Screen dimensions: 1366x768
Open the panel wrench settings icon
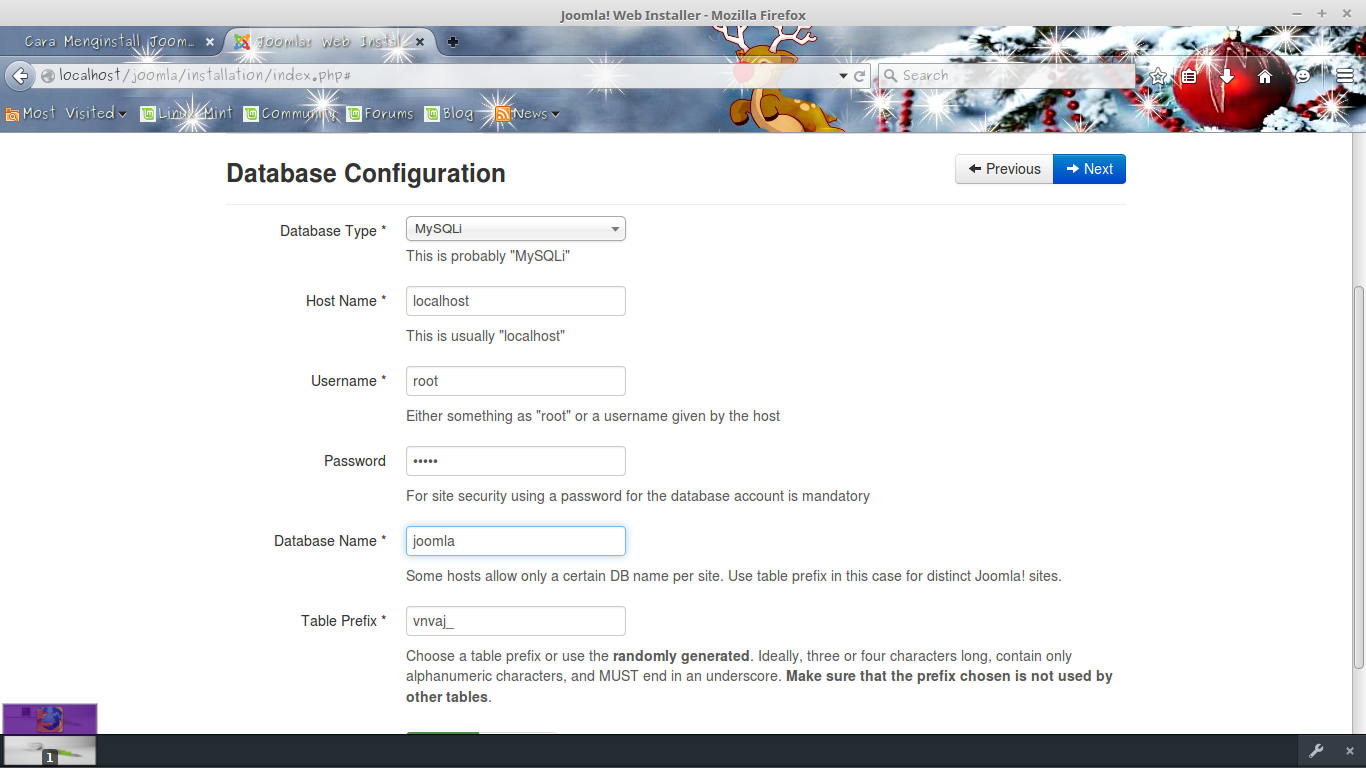[x=1317, y=751]
